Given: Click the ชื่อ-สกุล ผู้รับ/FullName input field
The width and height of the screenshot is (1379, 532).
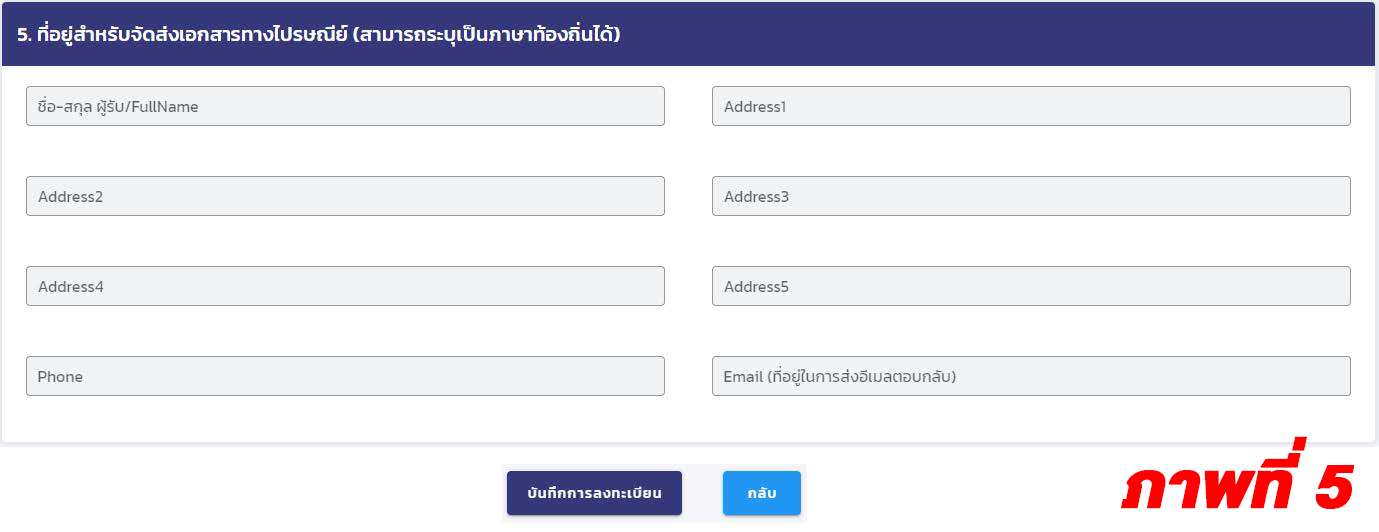Looking at the screenshot, I should [x=345, y=106].
